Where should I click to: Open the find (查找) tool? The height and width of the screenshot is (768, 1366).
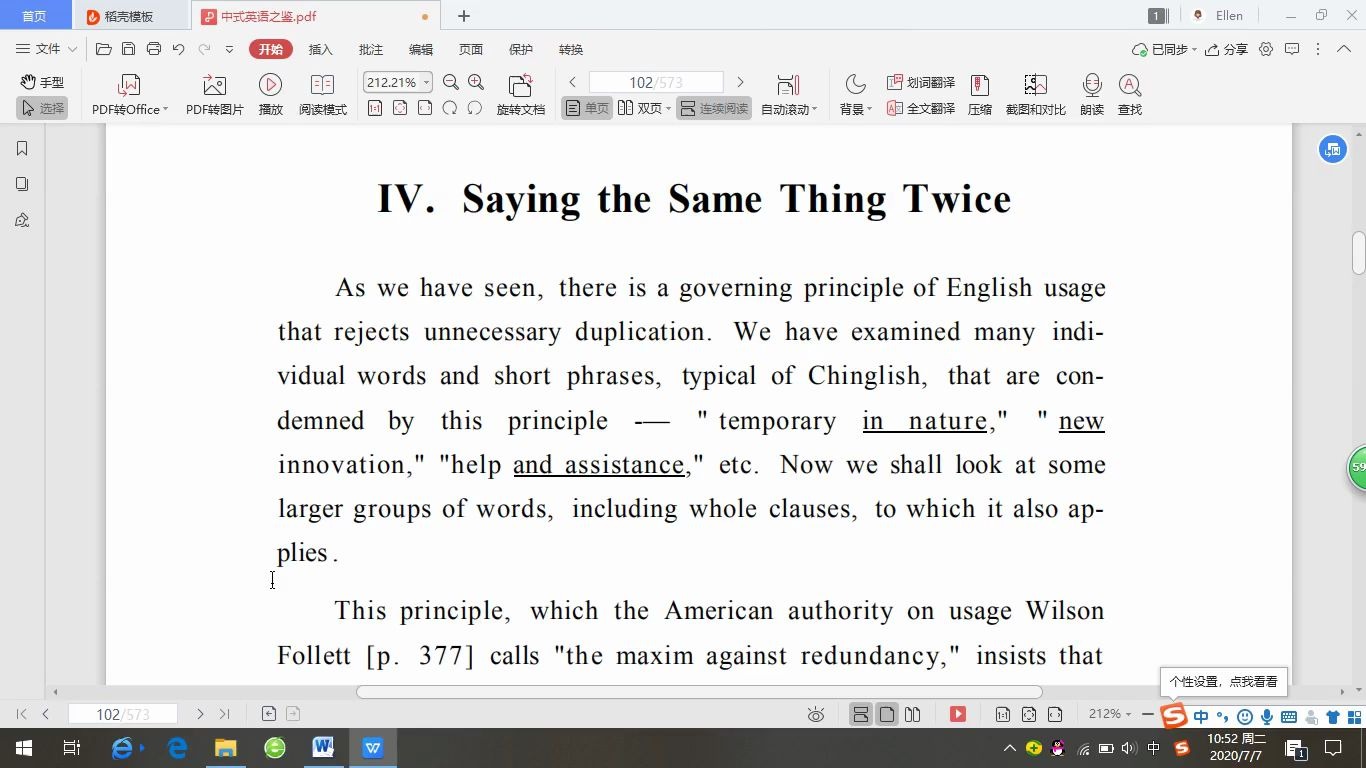click(1130, 96)
